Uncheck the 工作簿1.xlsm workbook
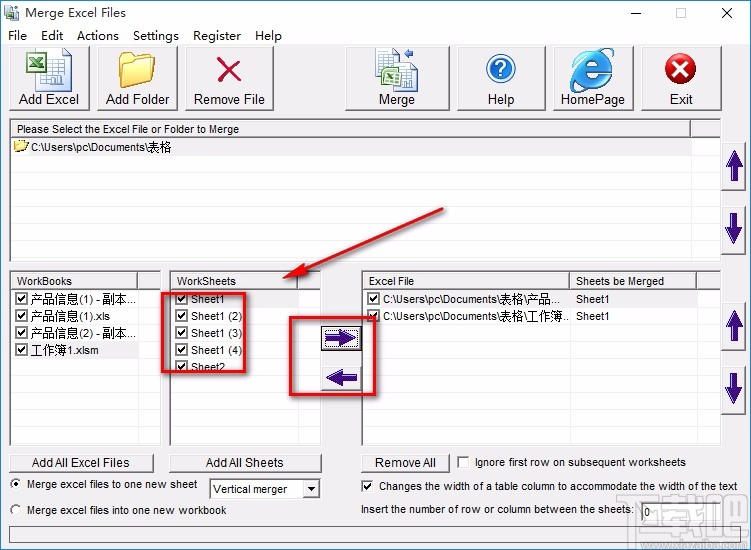This screenshot has width=751, height=550. pyautogui.click(x=21, y=350)
